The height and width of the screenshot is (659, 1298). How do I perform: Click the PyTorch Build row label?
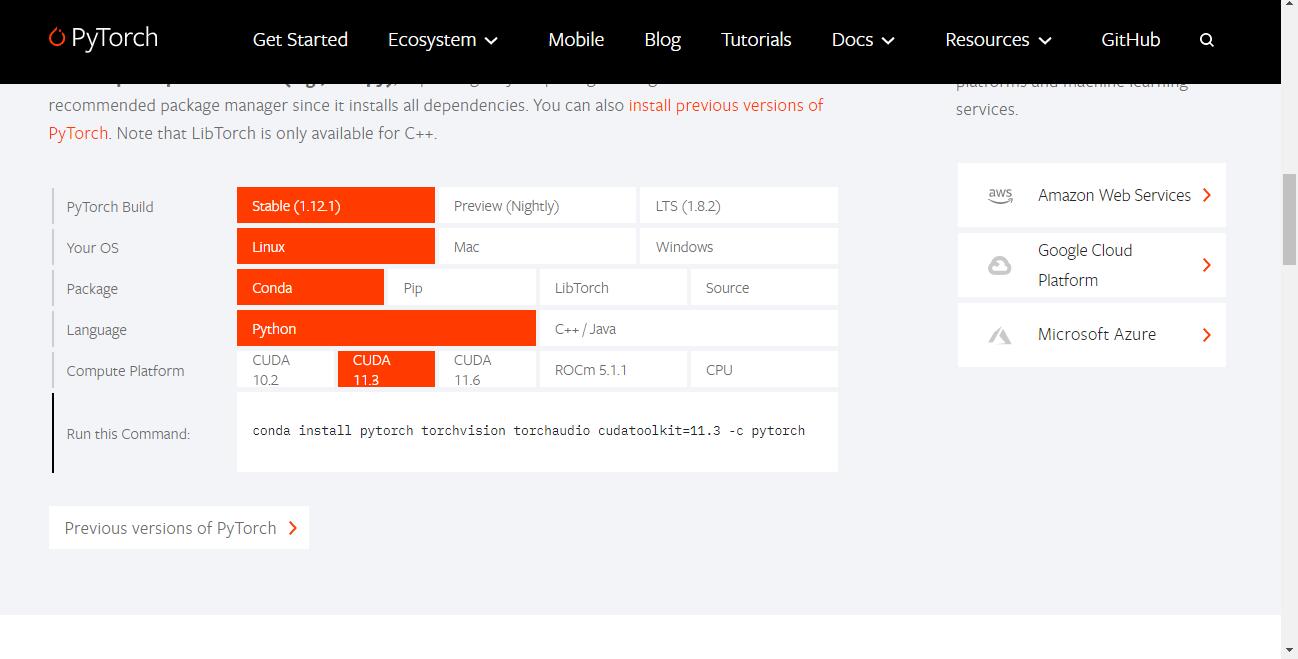pos(110,206)
